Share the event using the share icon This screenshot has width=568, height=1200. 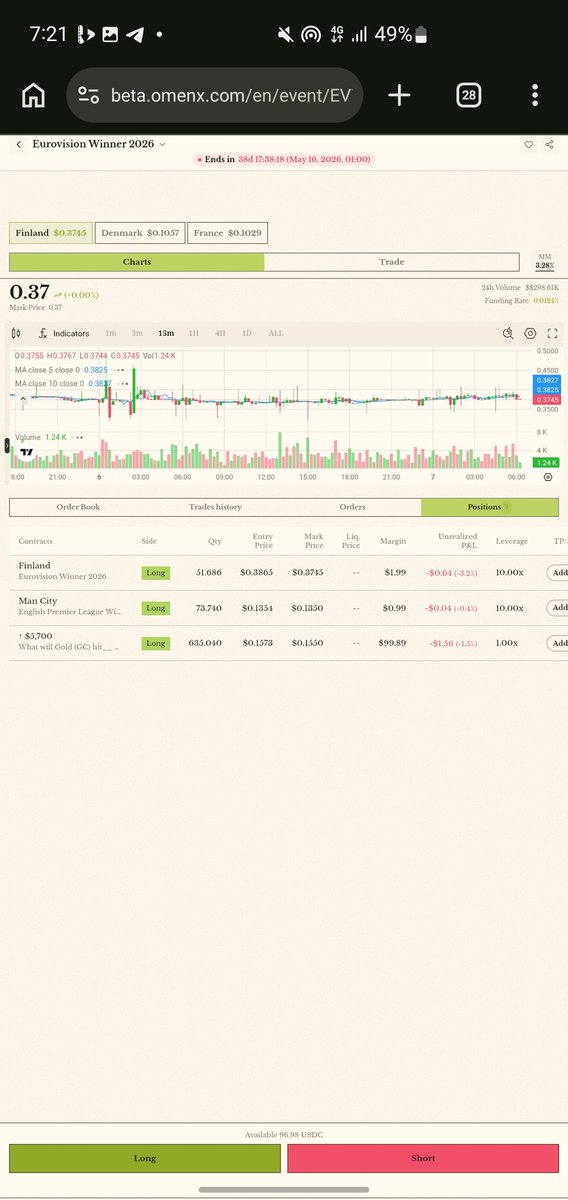point(550,144)
